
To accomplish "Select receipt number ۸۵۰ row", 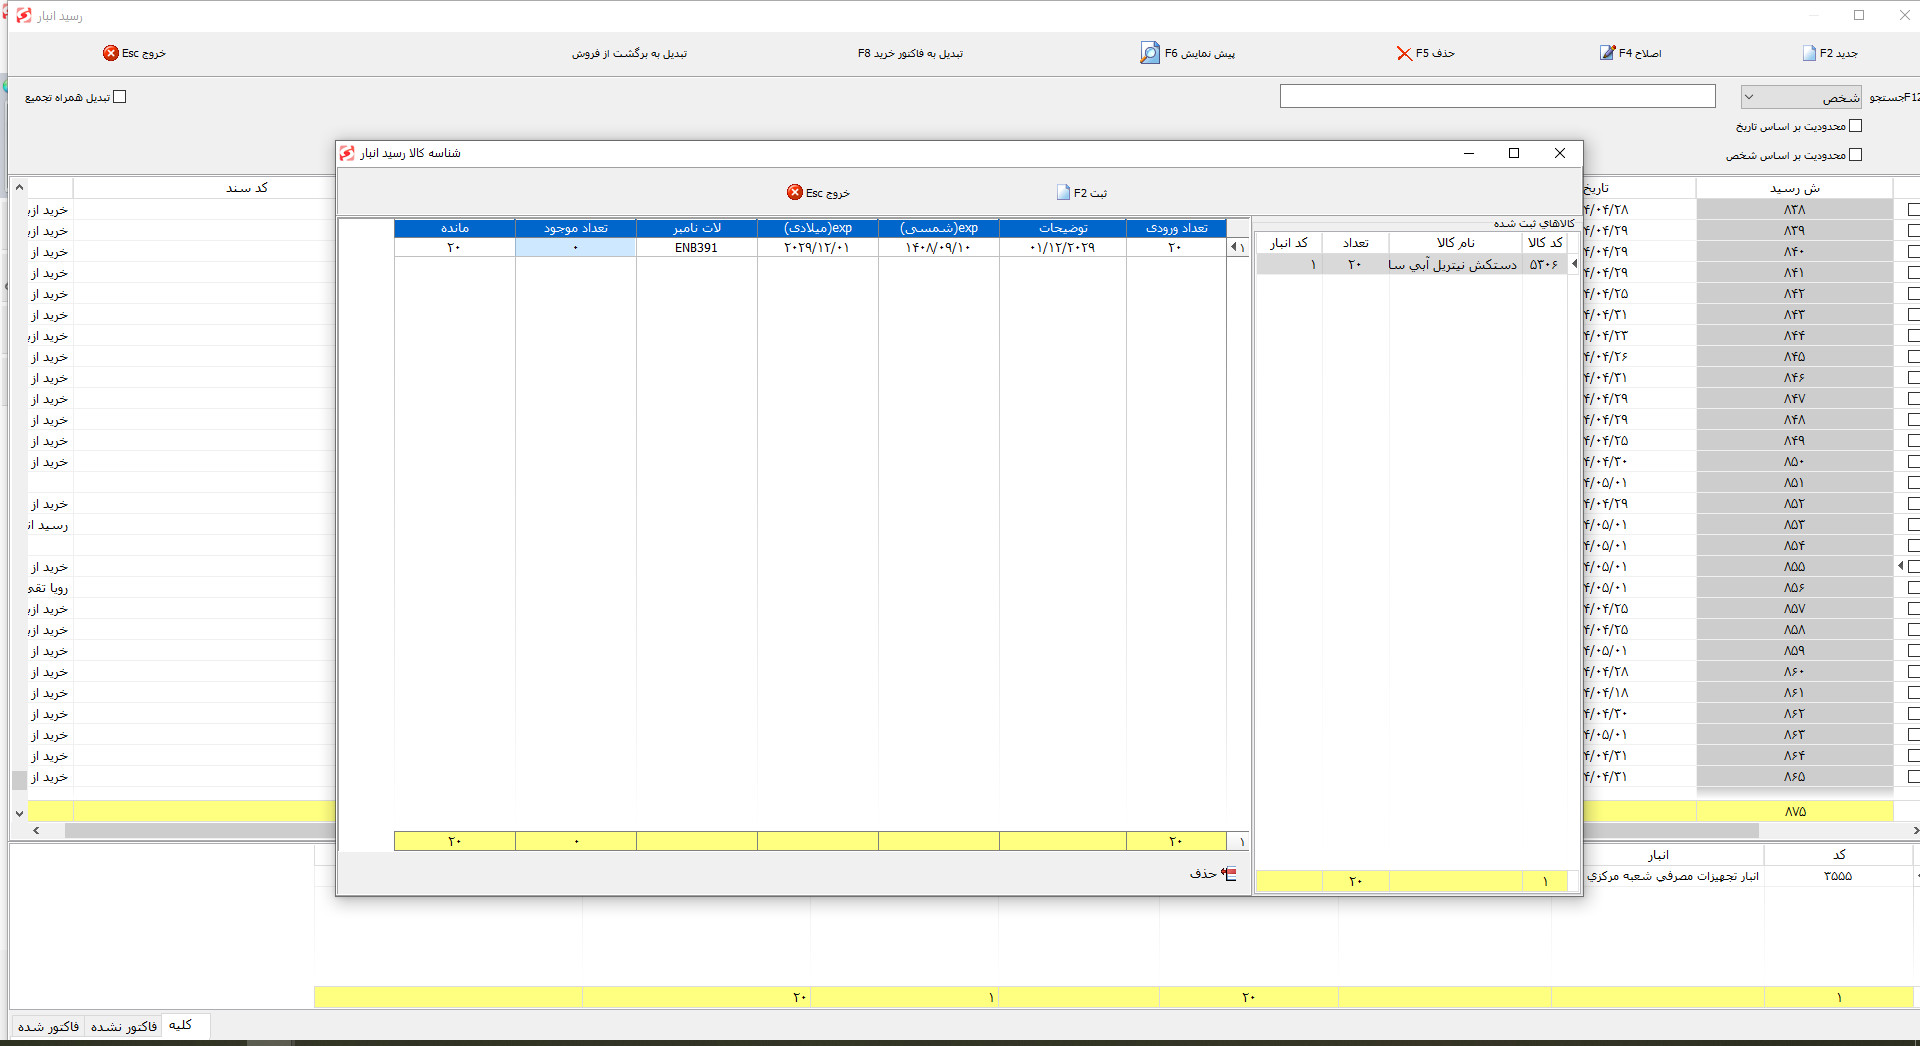I will click(x=1794, y=462).
